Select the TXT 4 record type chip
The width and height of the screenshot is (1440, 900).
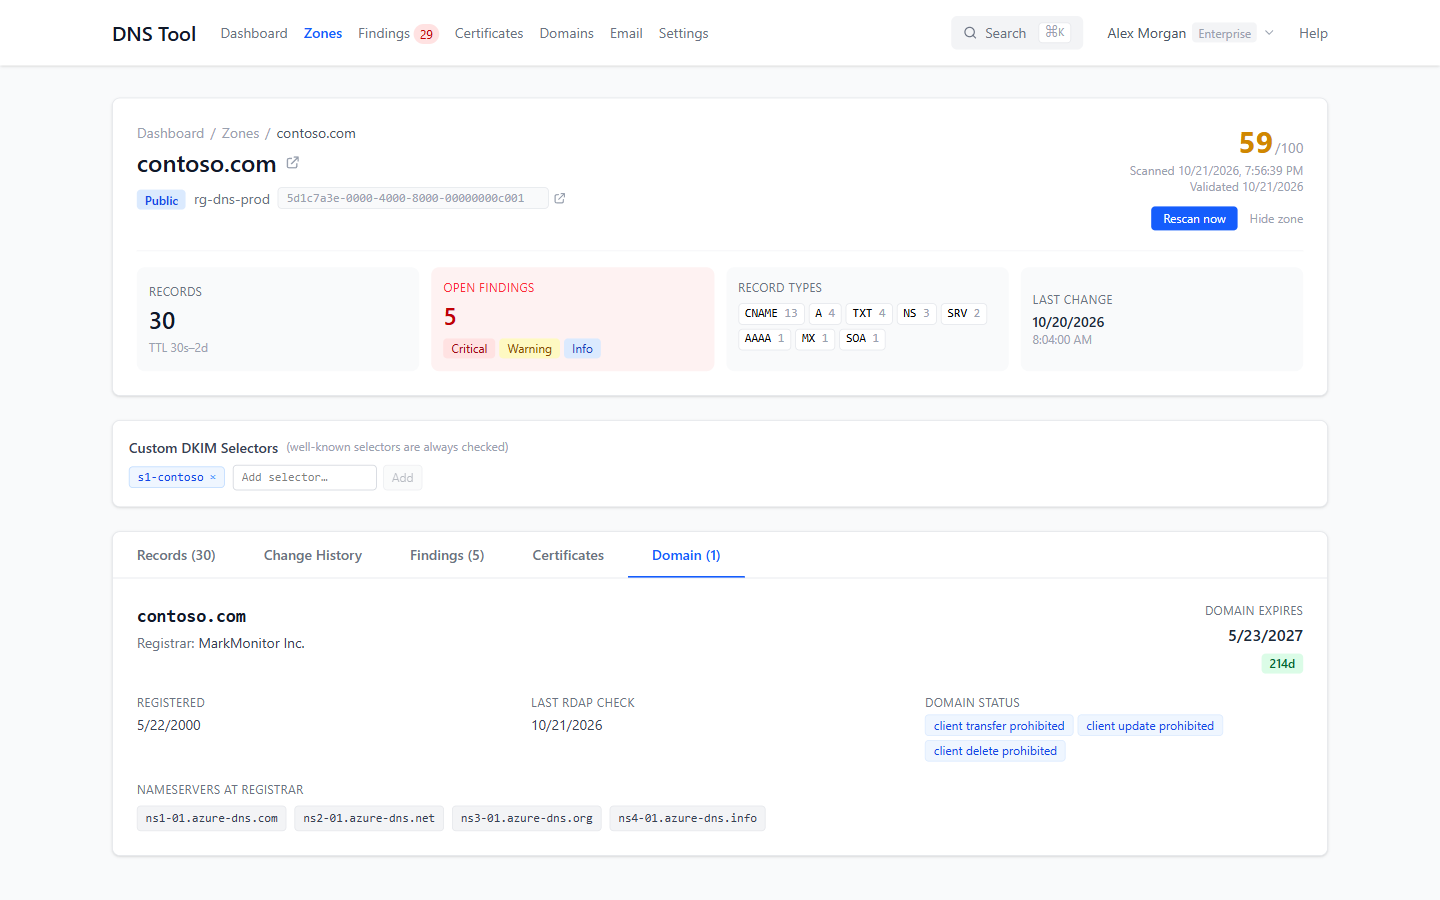pos(869,314)
